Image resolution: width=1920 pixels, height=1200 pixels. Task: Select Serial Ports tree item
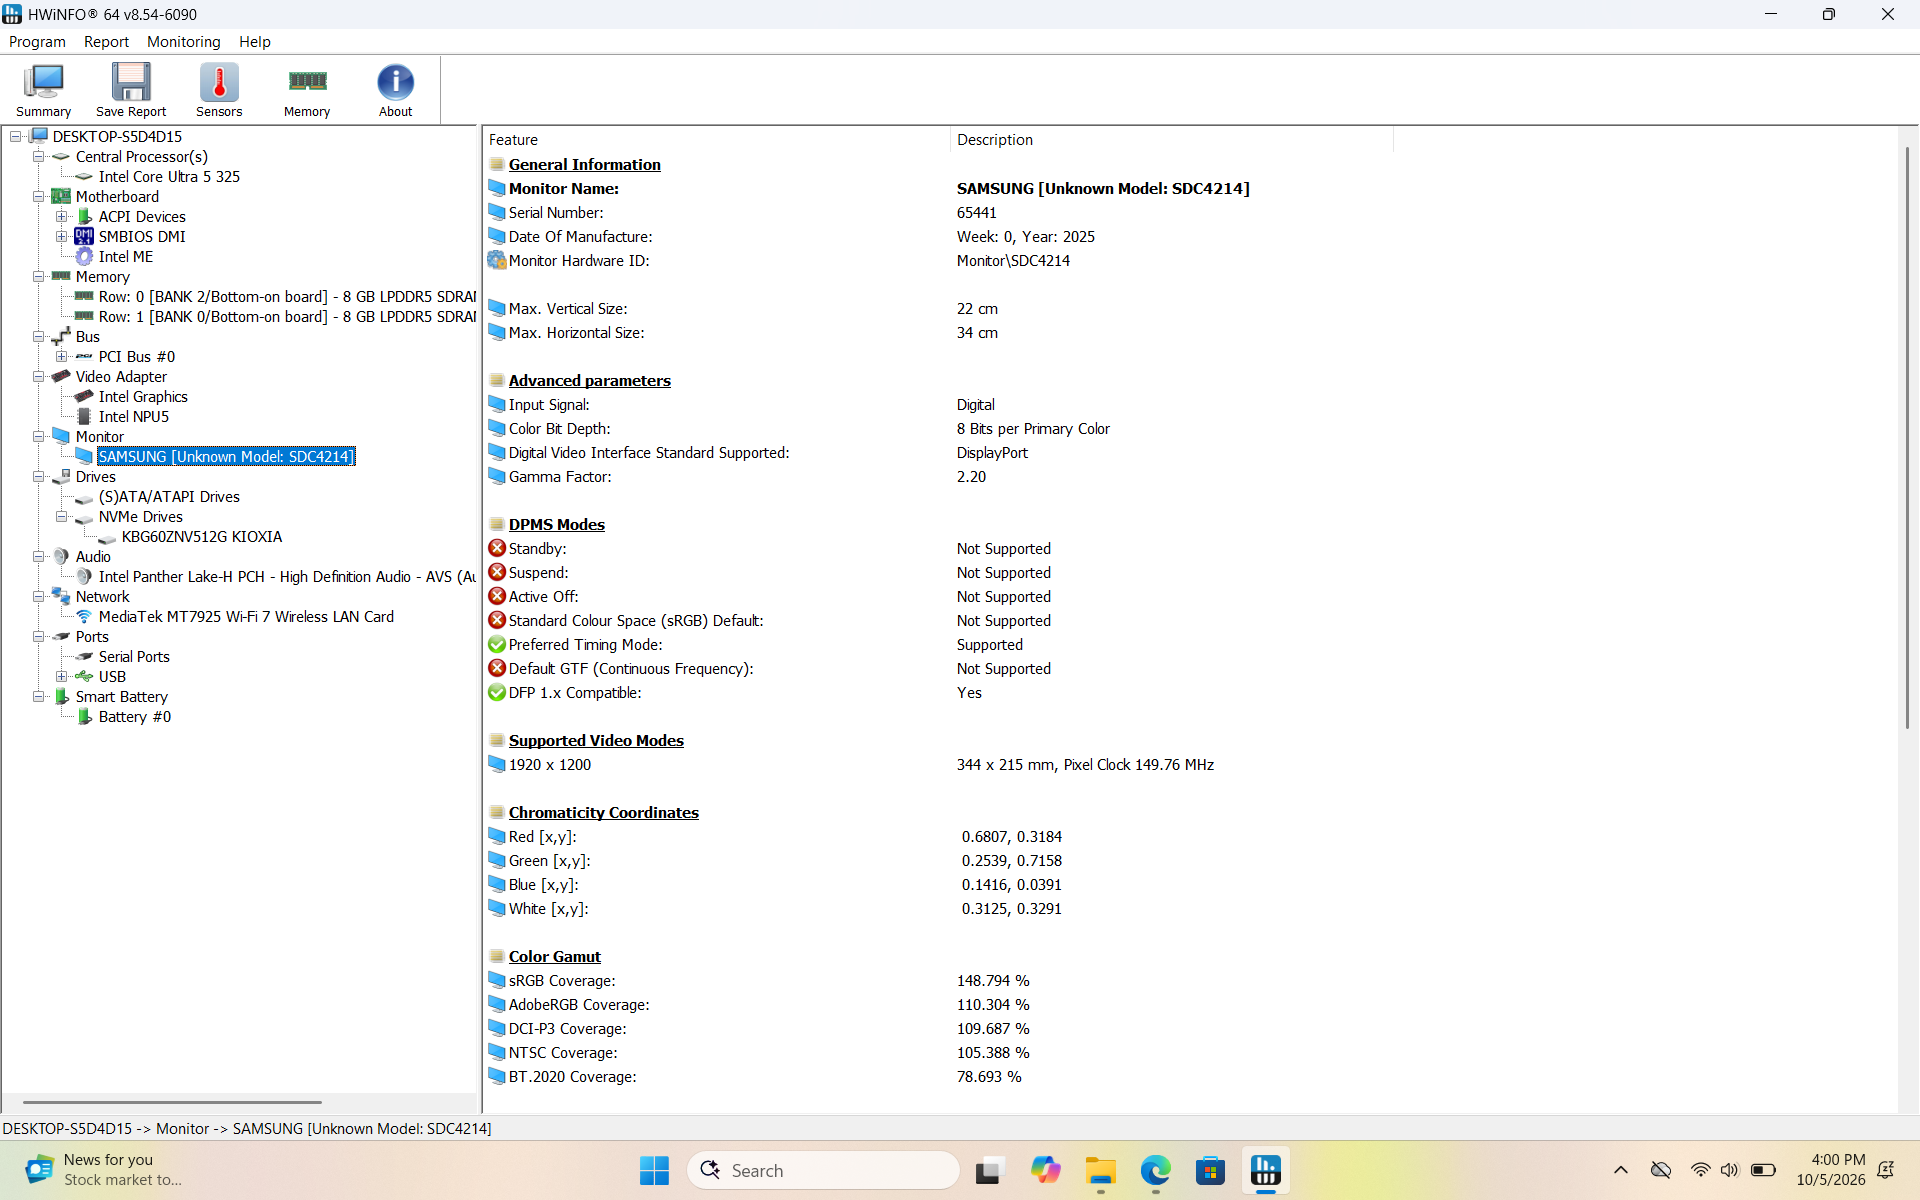coord(134,657)
